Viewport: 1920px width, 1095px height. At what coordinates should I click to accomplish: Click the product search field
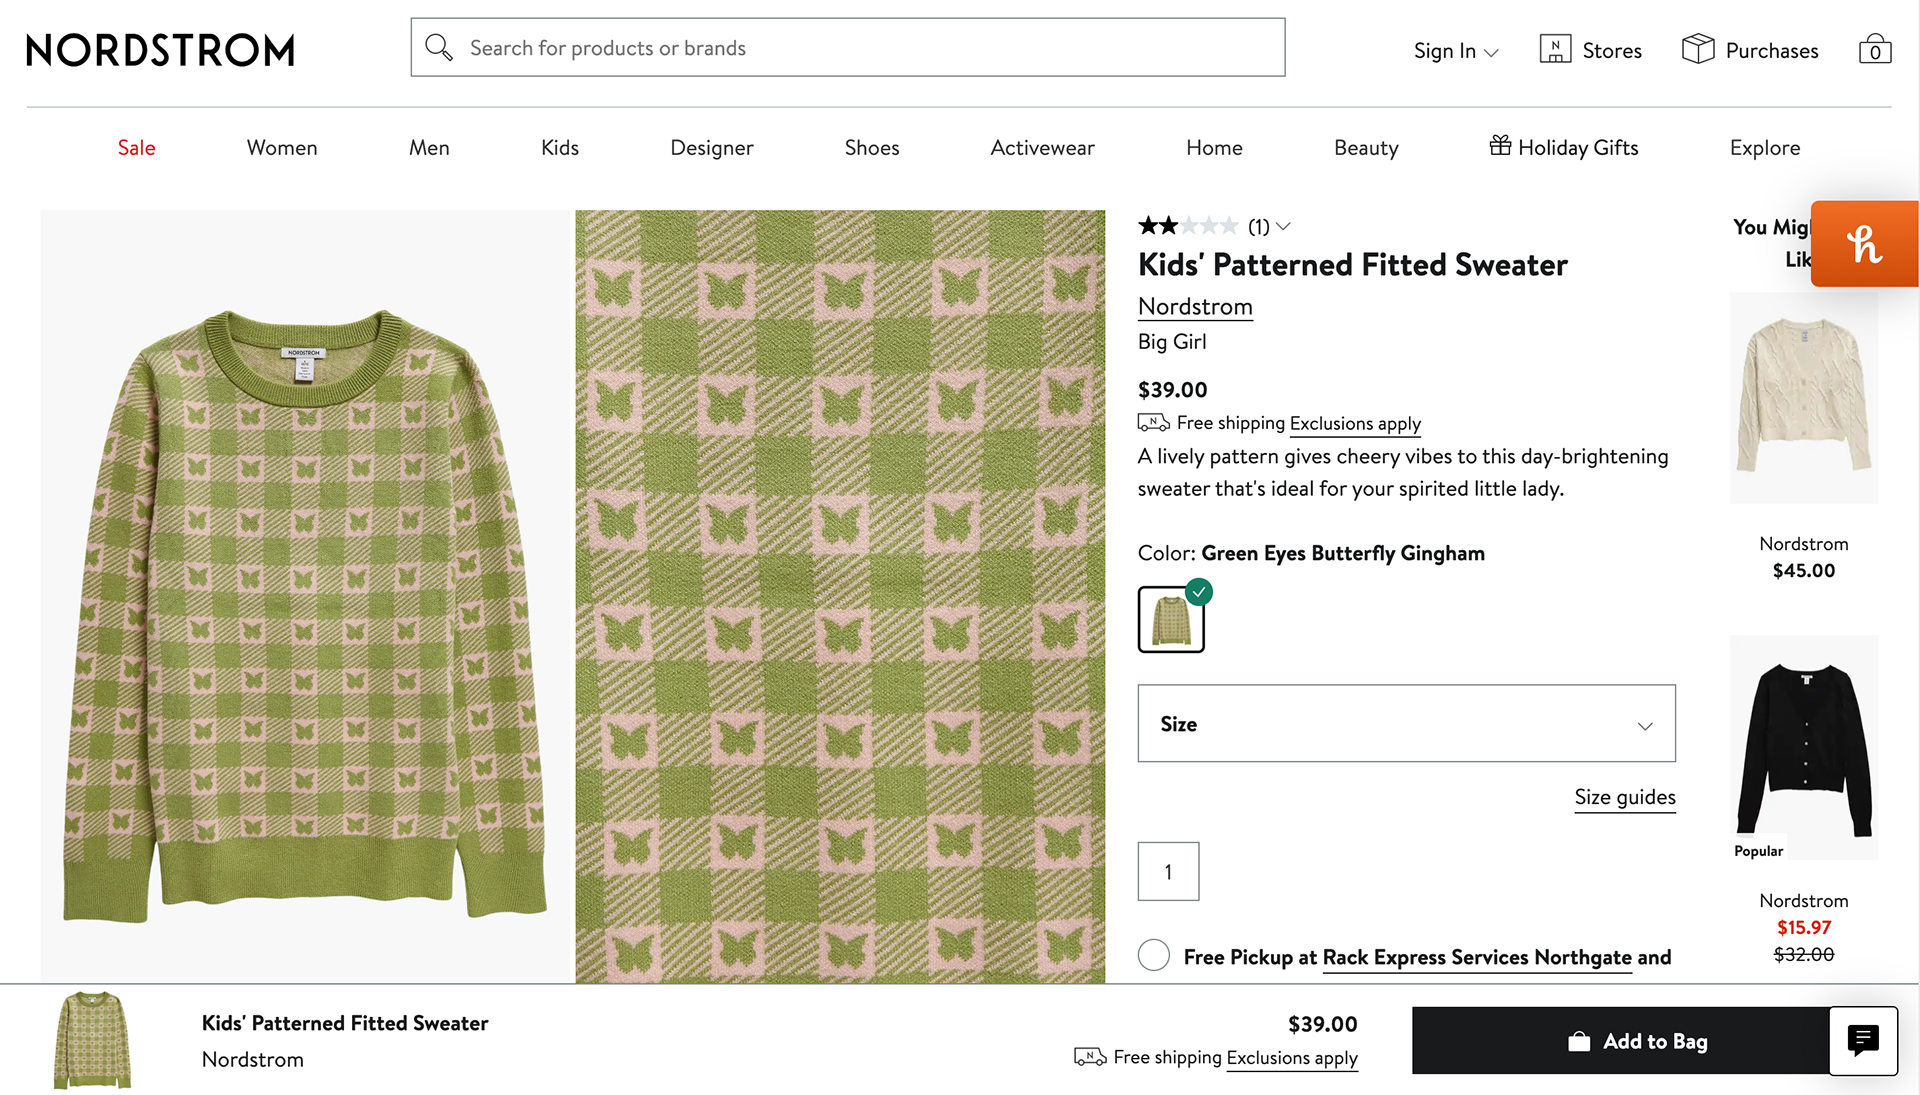click(860, 48)
